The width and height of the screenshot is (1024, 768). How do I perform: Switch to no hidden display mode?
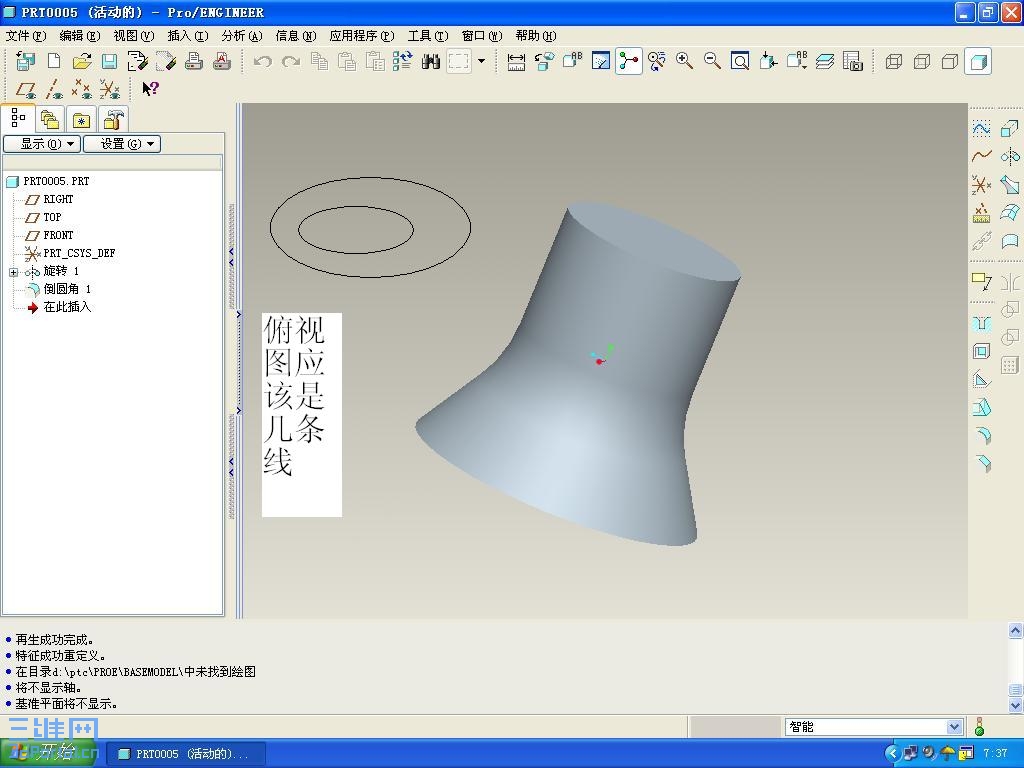coord(950,61)
